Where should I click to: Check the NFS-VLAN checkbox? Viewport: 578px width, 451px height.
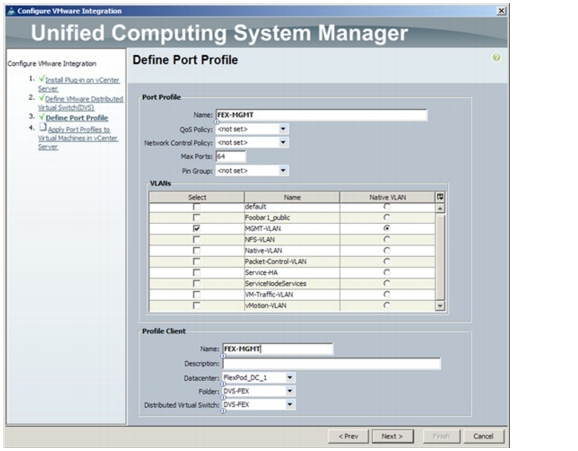pos(196,240)
